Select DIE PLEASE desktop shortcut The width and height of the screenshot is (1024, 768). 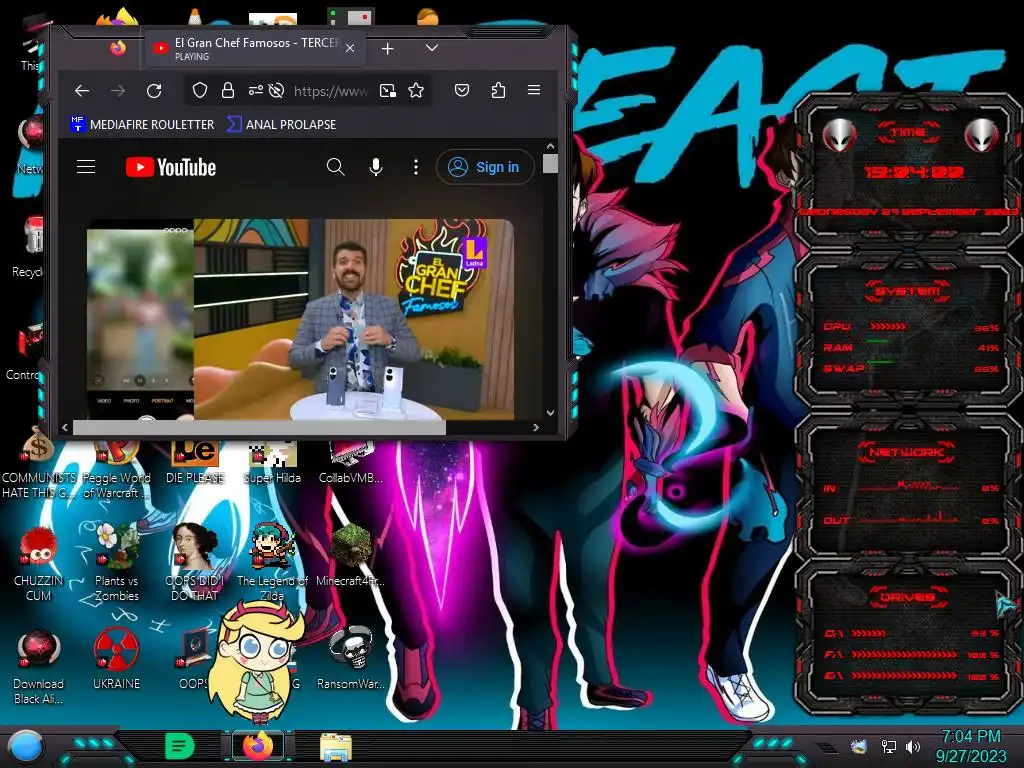click(195, 462)
